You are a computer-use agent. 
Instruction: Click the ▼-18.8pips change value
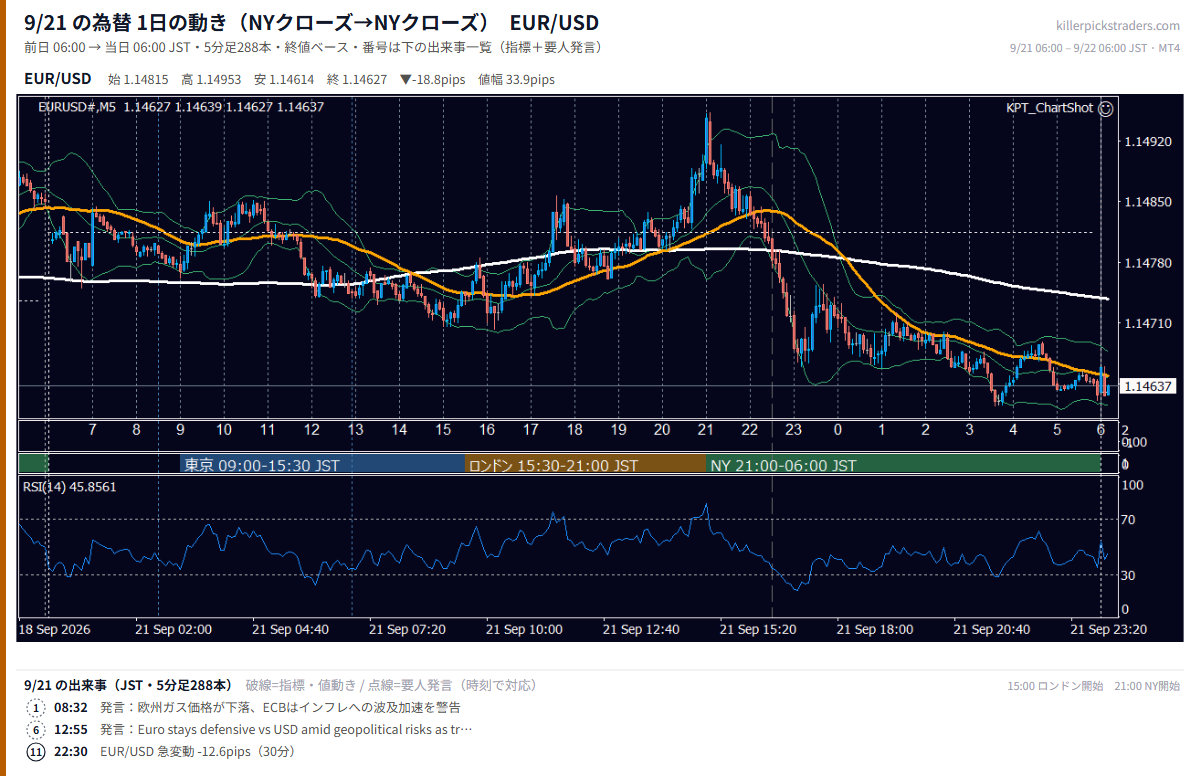pos(435,80)
